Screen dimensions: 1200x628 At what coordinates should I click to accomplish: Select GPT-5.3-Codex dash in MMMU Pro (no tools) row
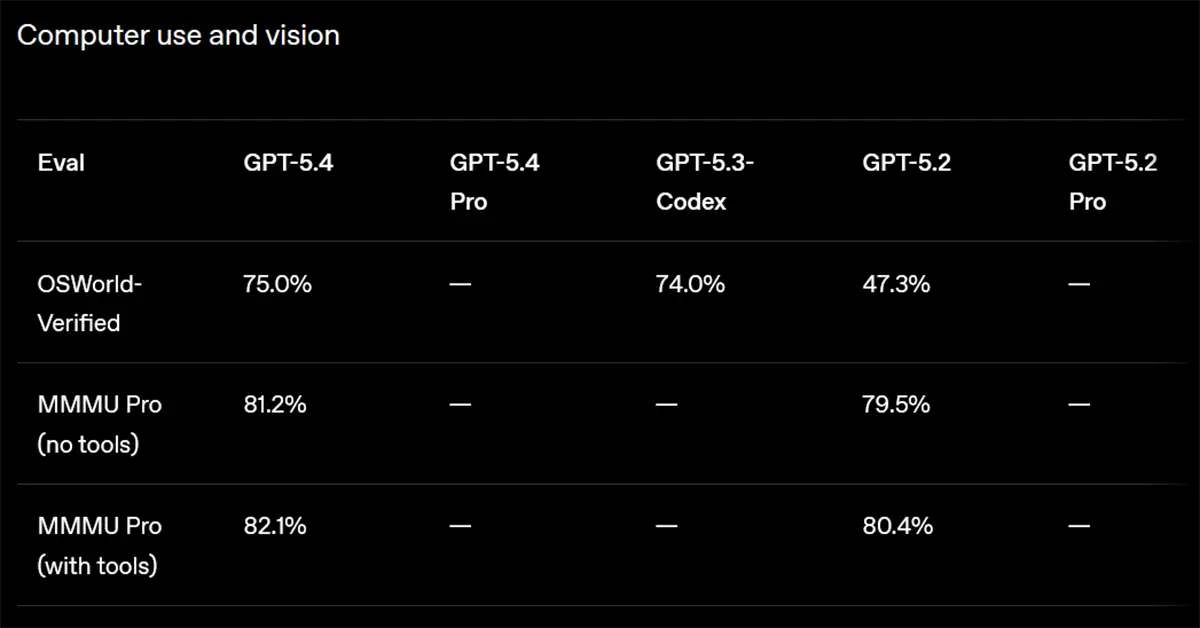667,406
